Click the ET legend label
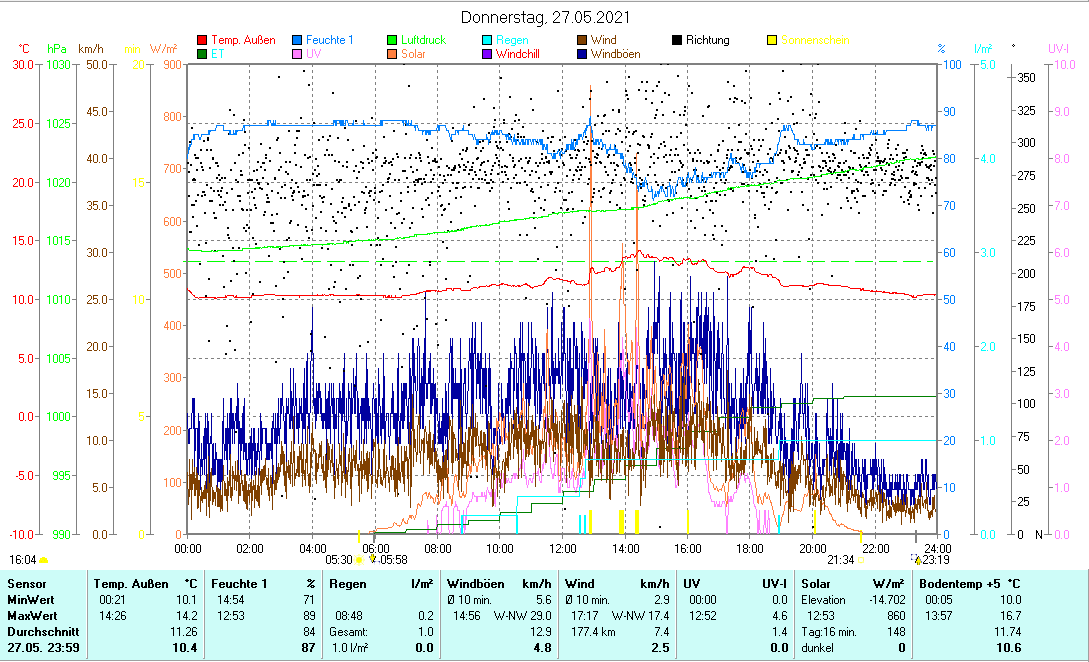Screen dimensions: 1089x662 (217, 54)
